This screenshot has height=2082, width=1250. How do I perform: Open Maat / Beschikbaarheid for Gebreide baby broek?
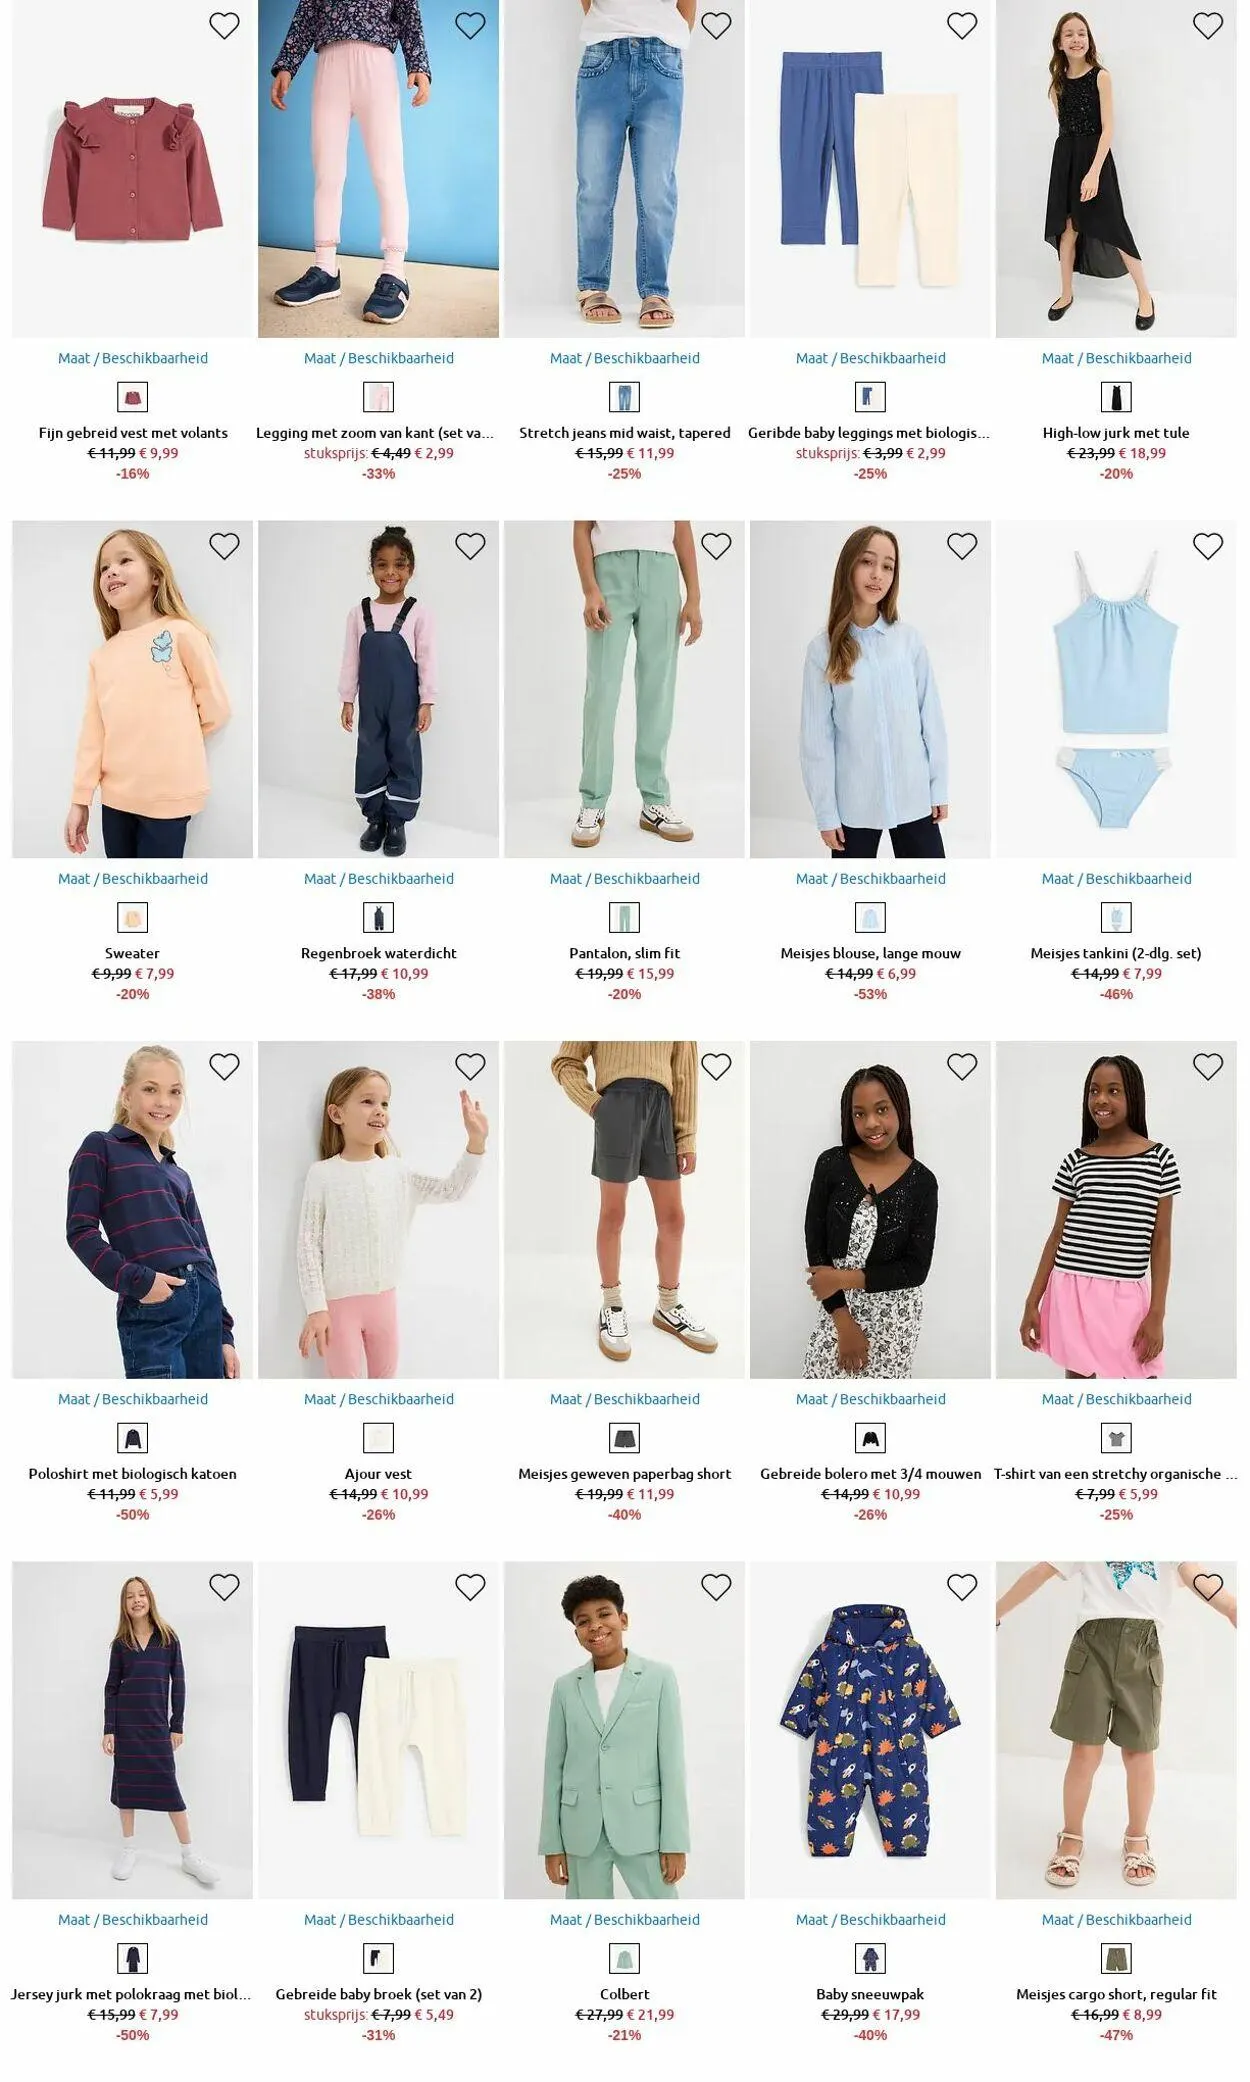378,1920
